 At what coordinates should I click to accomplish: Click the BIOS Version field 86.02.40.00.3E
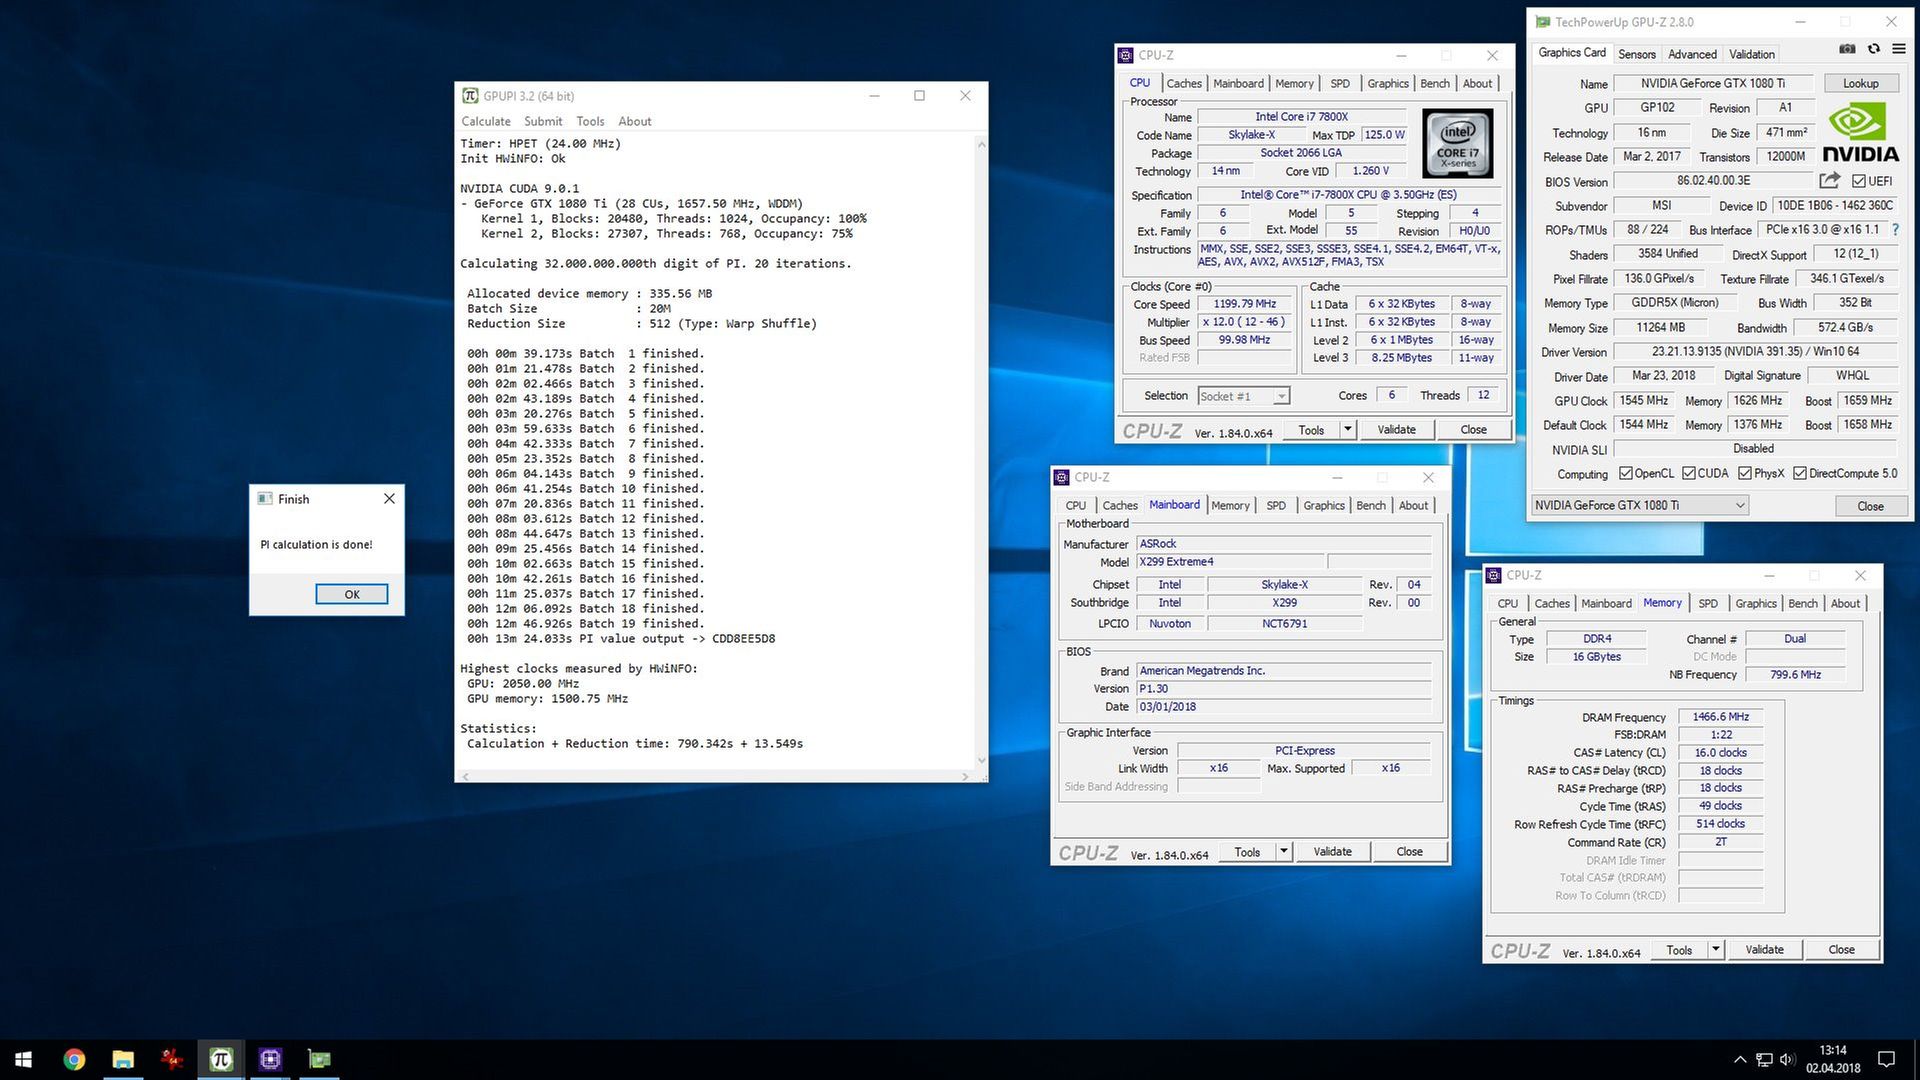click(1713, 181)
